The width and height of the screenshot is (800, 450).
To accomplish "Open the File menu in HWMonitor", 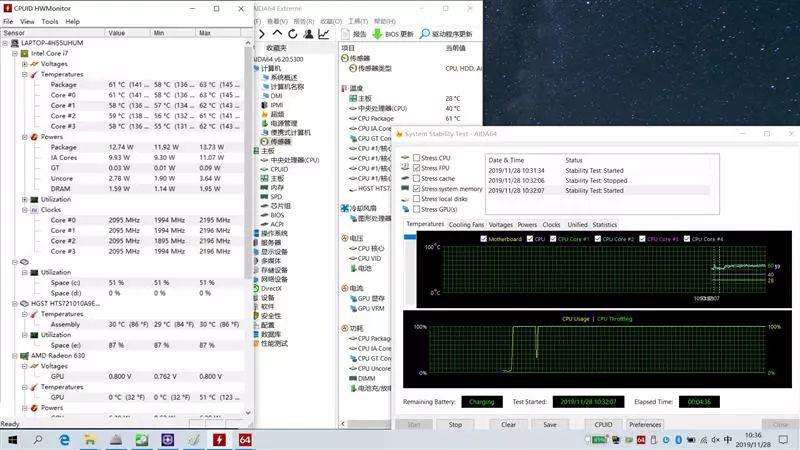I will coord(8,21).
